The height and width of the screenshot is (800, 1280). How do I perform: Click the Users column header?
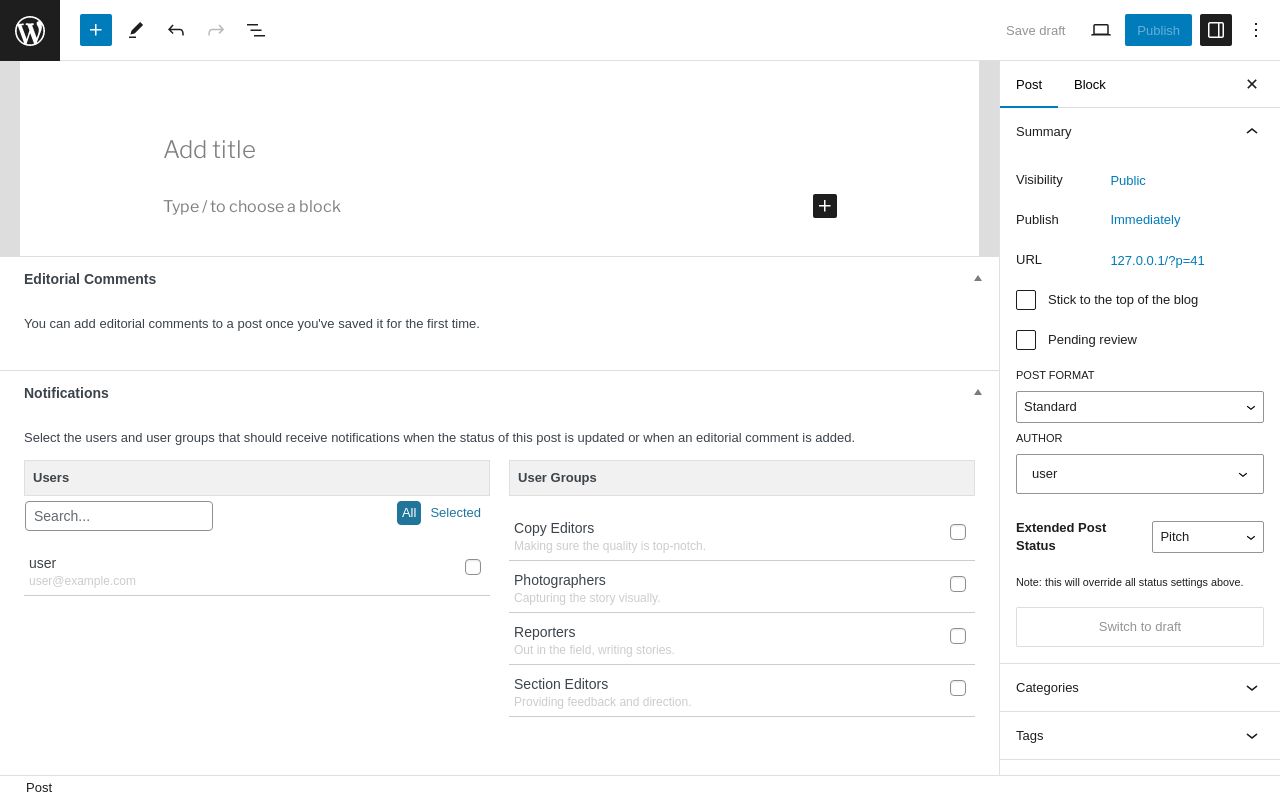tap(257, 478)
